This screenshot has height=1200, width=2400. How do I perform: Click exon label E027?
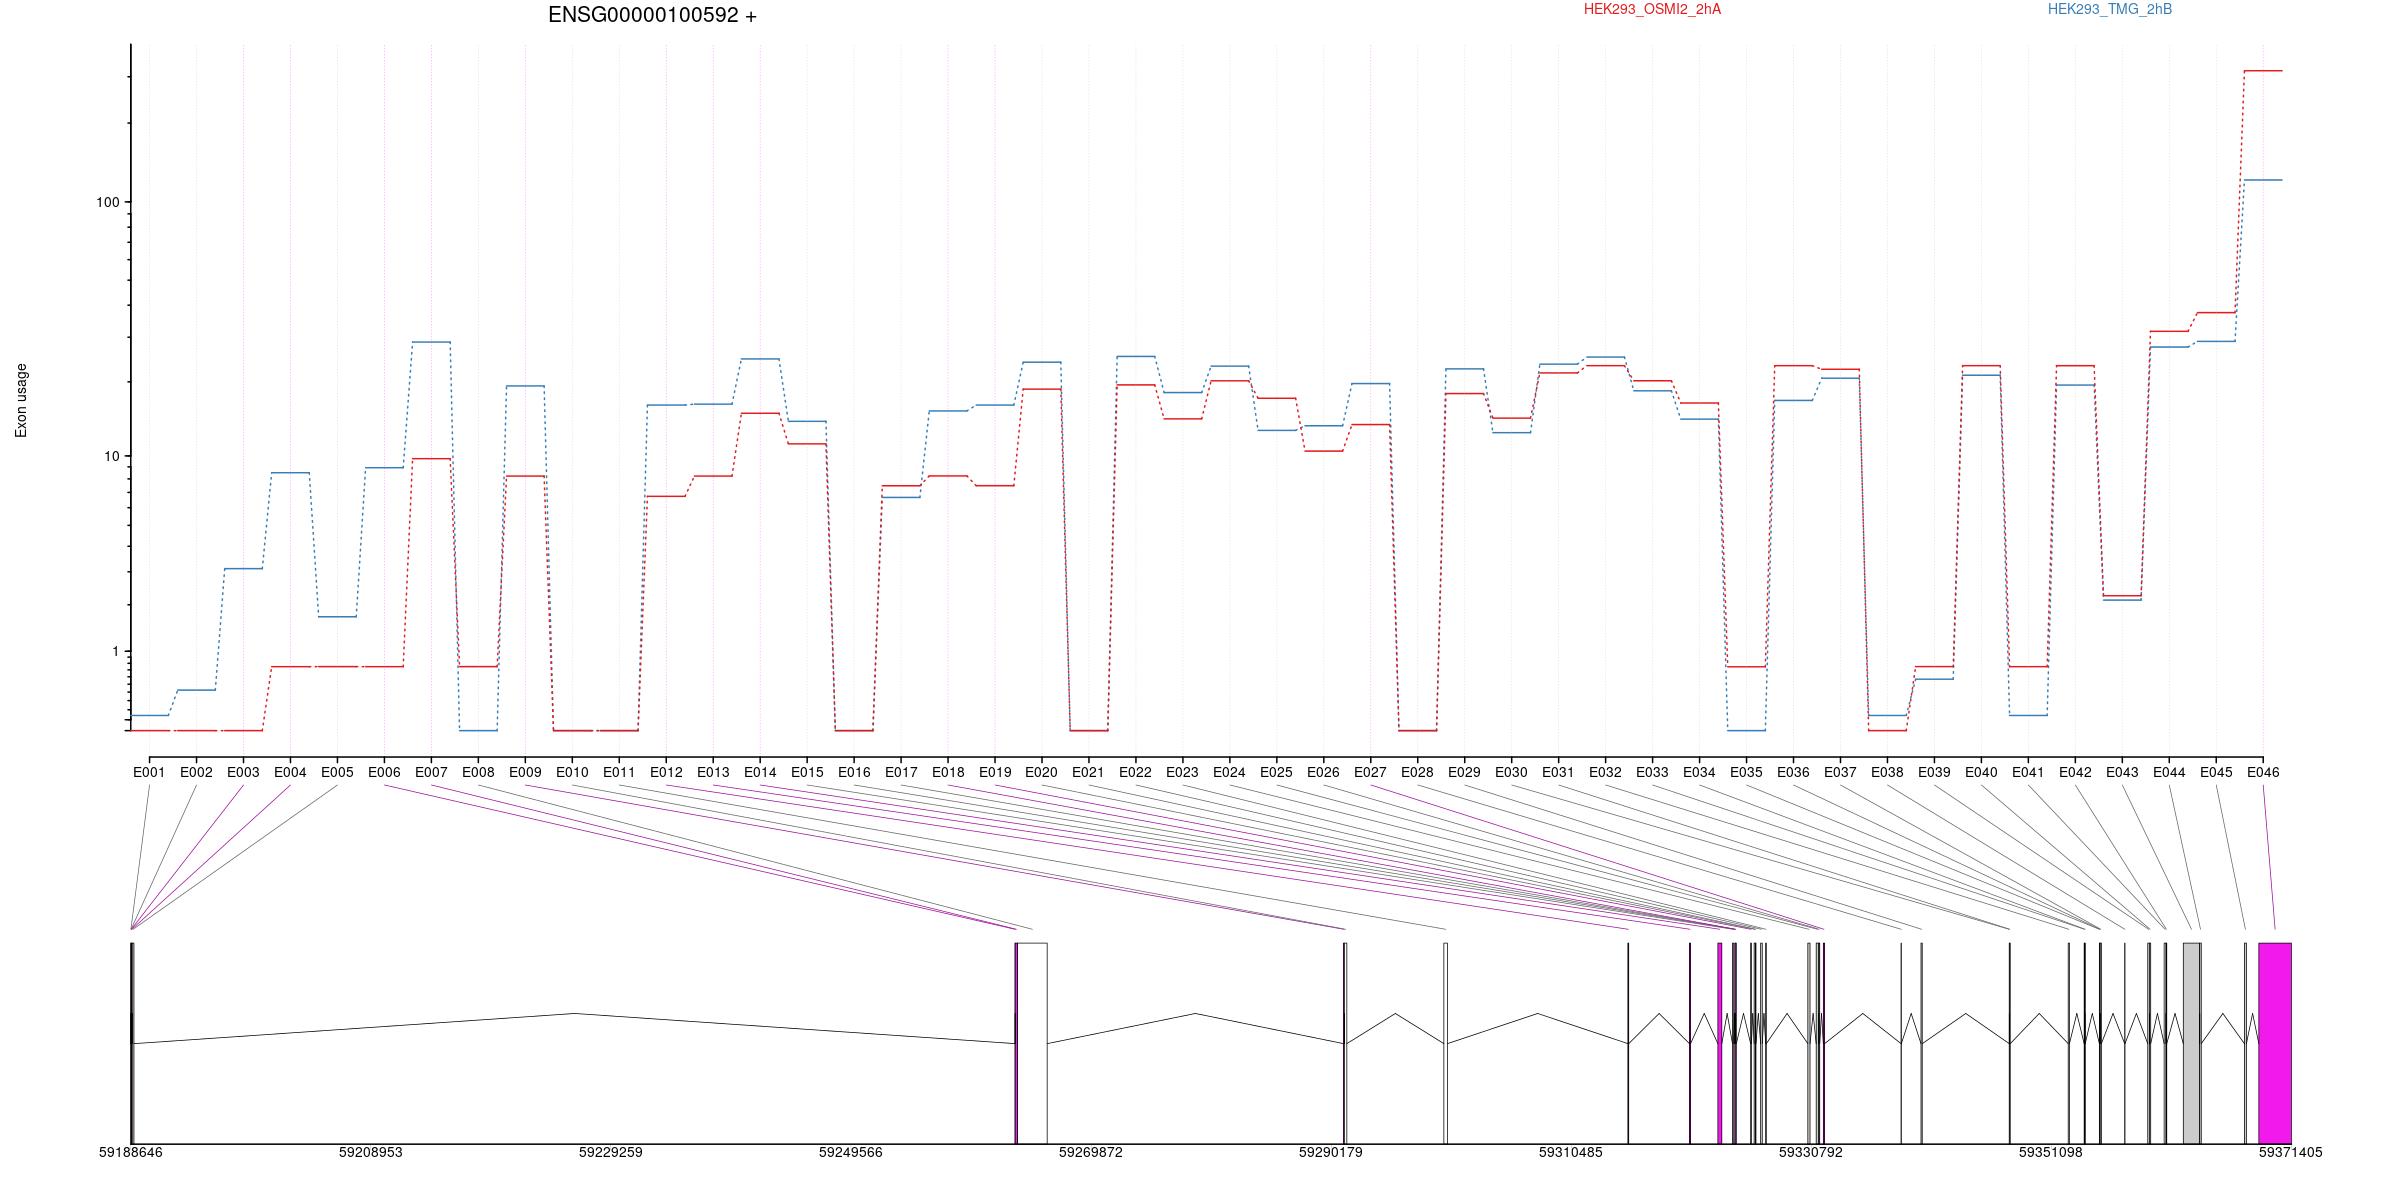coord(1371,772)
